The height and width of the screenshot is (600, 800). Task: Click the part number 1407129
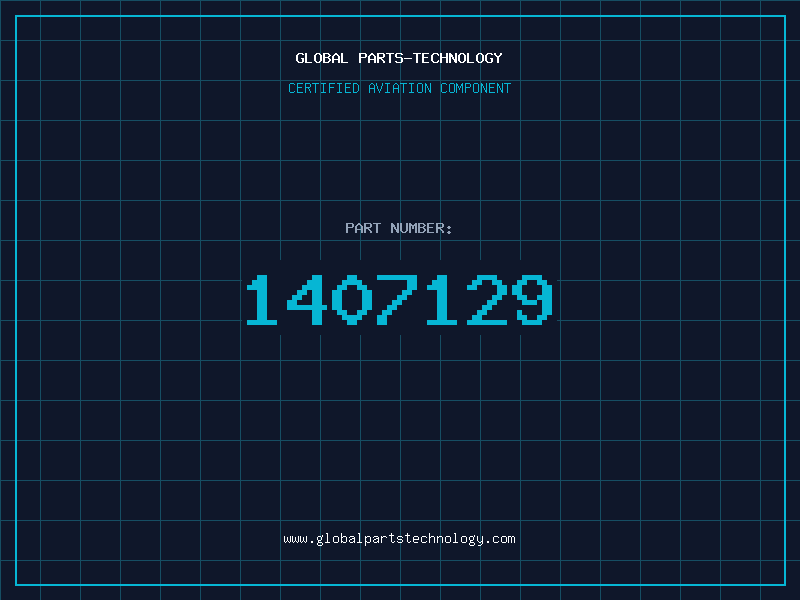pyautogui.click(x=399, y=299)
